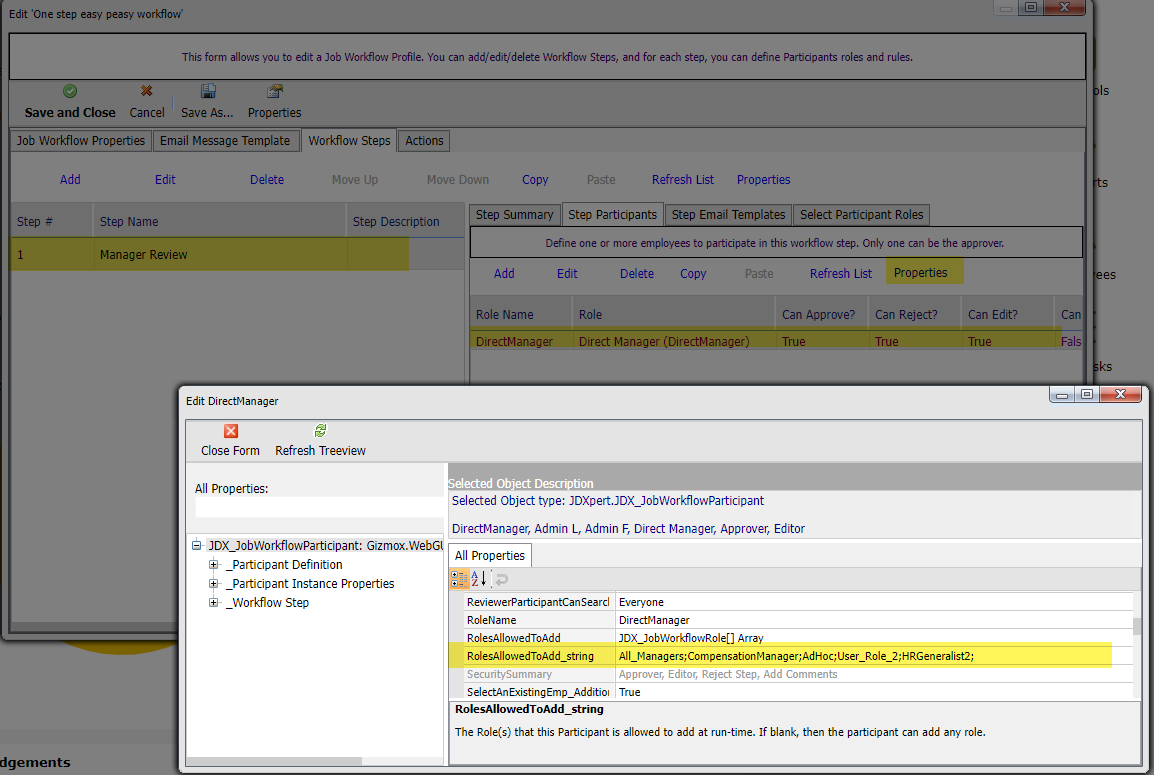Viewport: 1154px width, 775px height.
Task: Click the highlighted Properties link for participants
Action: (920, 273)
